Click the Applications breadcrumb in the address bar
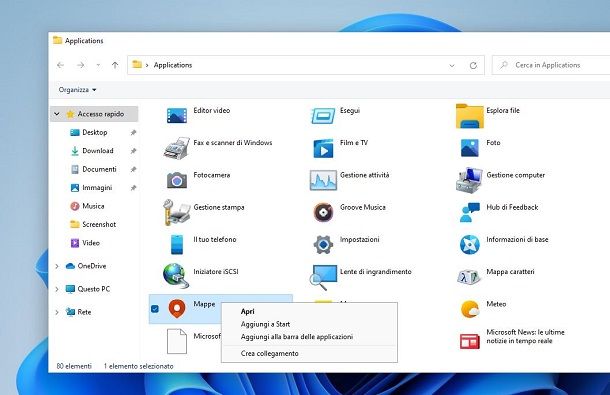This screenshot has width=610, height=395. point(173,65)
